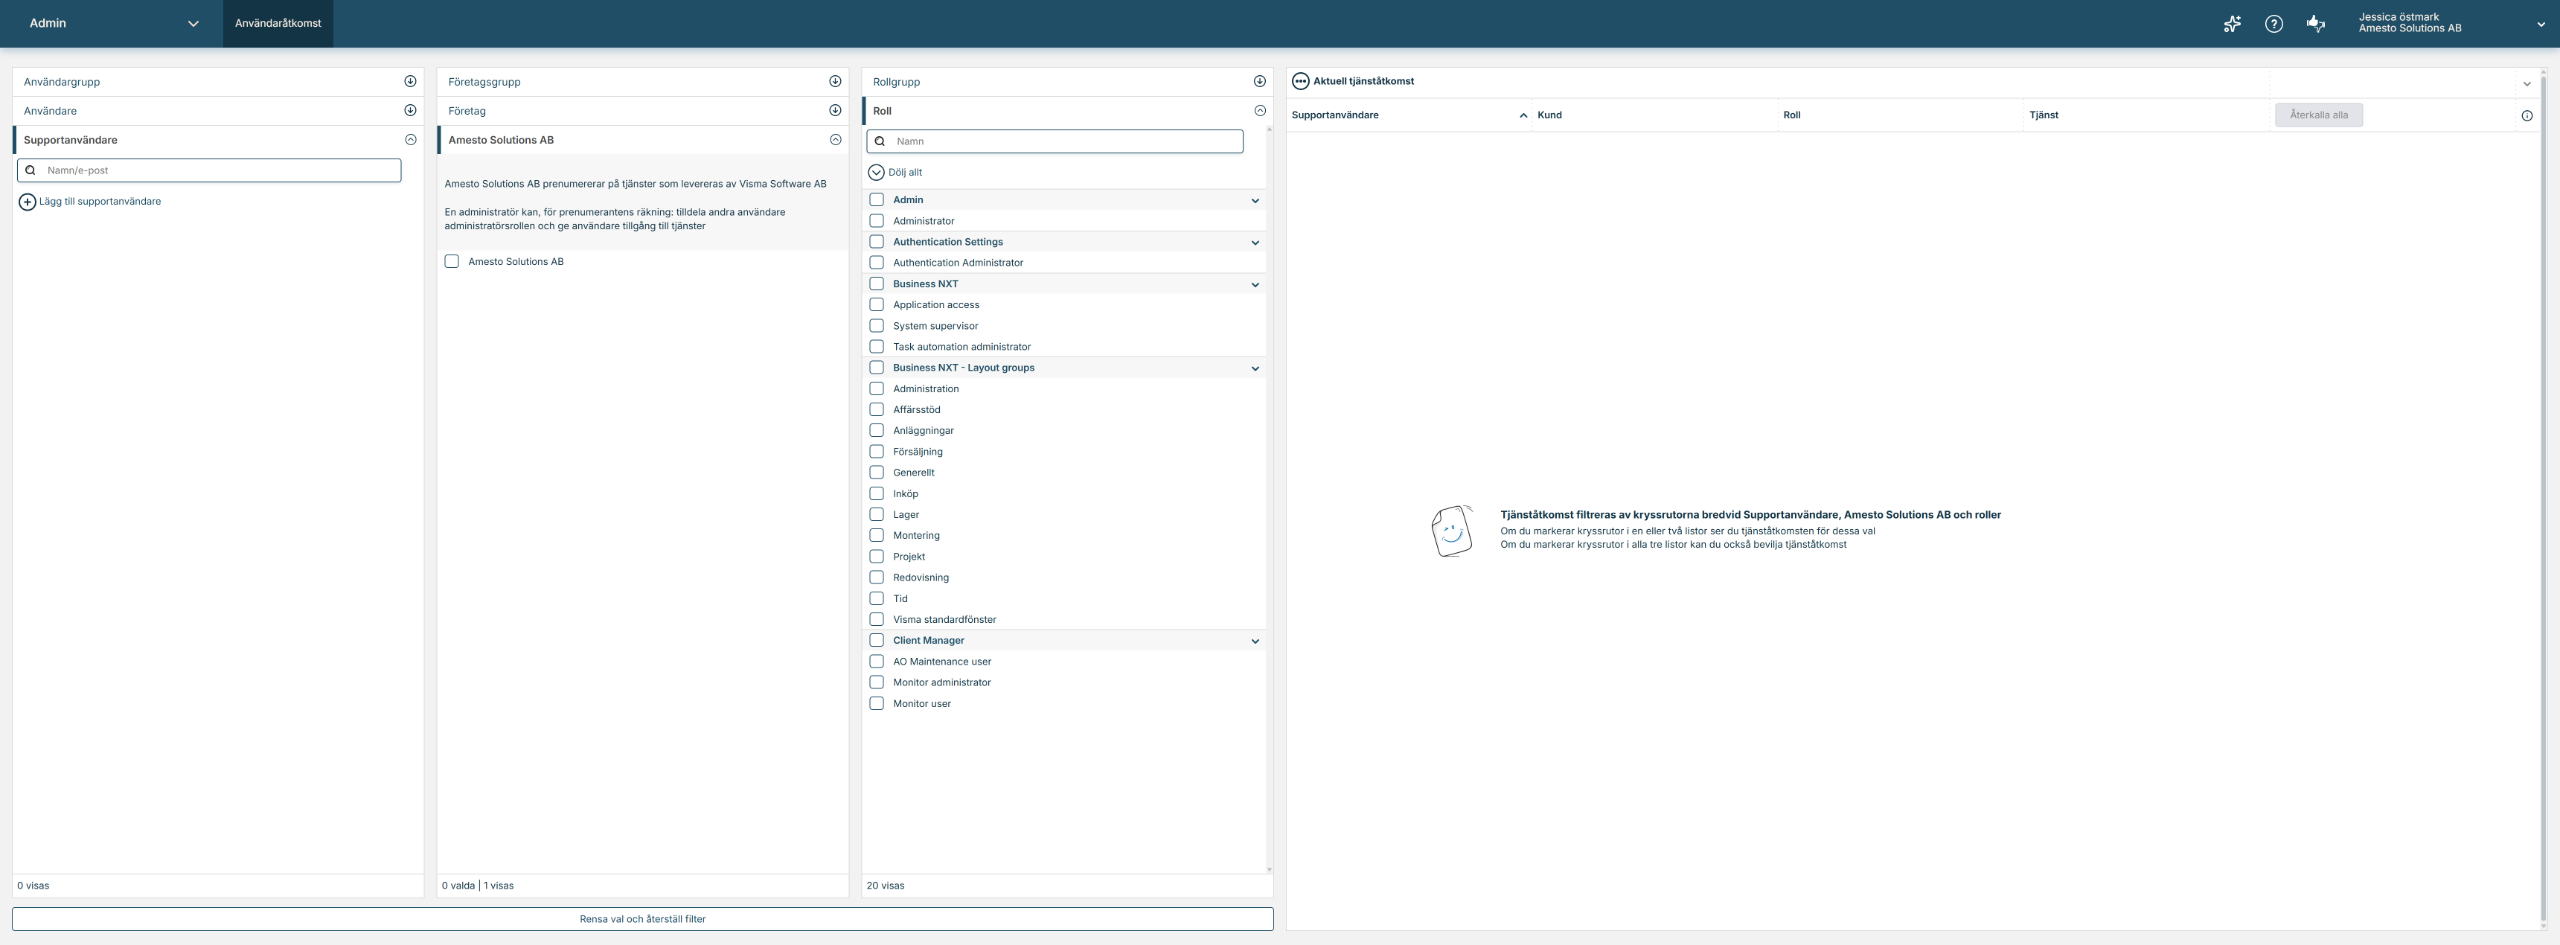Click the sort arrow on Supportanvändare column
The image size is (2560, 945).
[x=1523, y=116]
